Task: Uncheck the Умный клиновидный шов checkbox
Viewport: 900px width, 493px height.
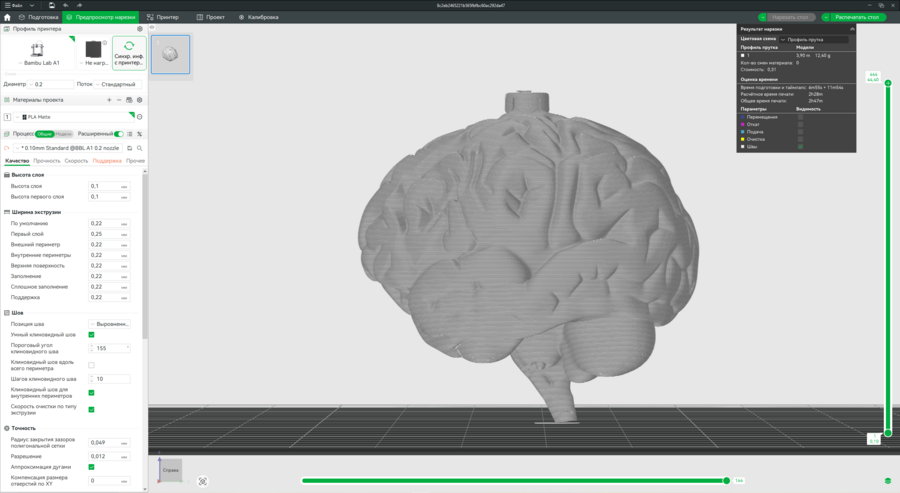Action: click(x=91, y=335)
